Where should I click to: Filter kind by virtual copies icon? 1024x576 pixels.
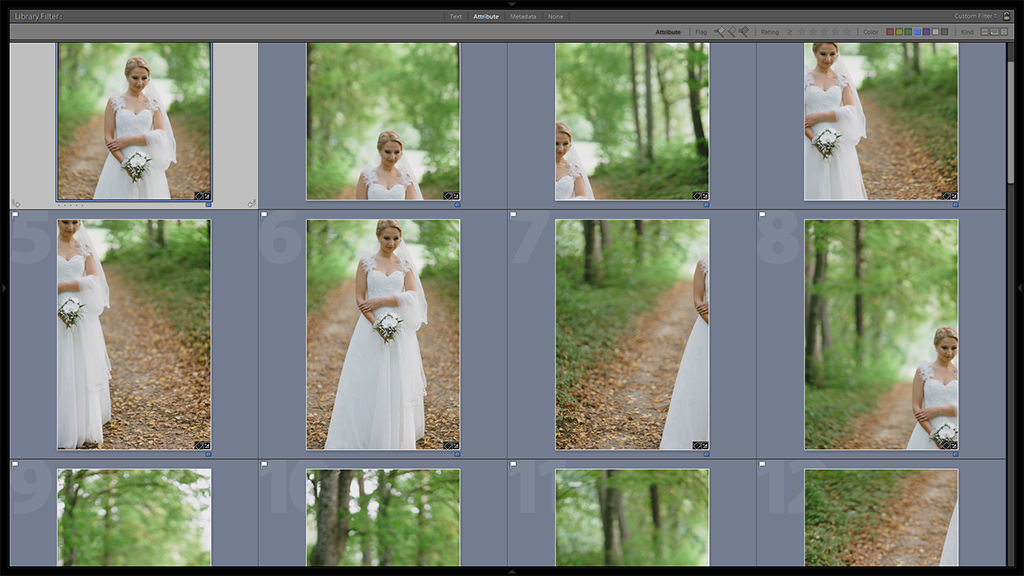(x=995, y=31)
